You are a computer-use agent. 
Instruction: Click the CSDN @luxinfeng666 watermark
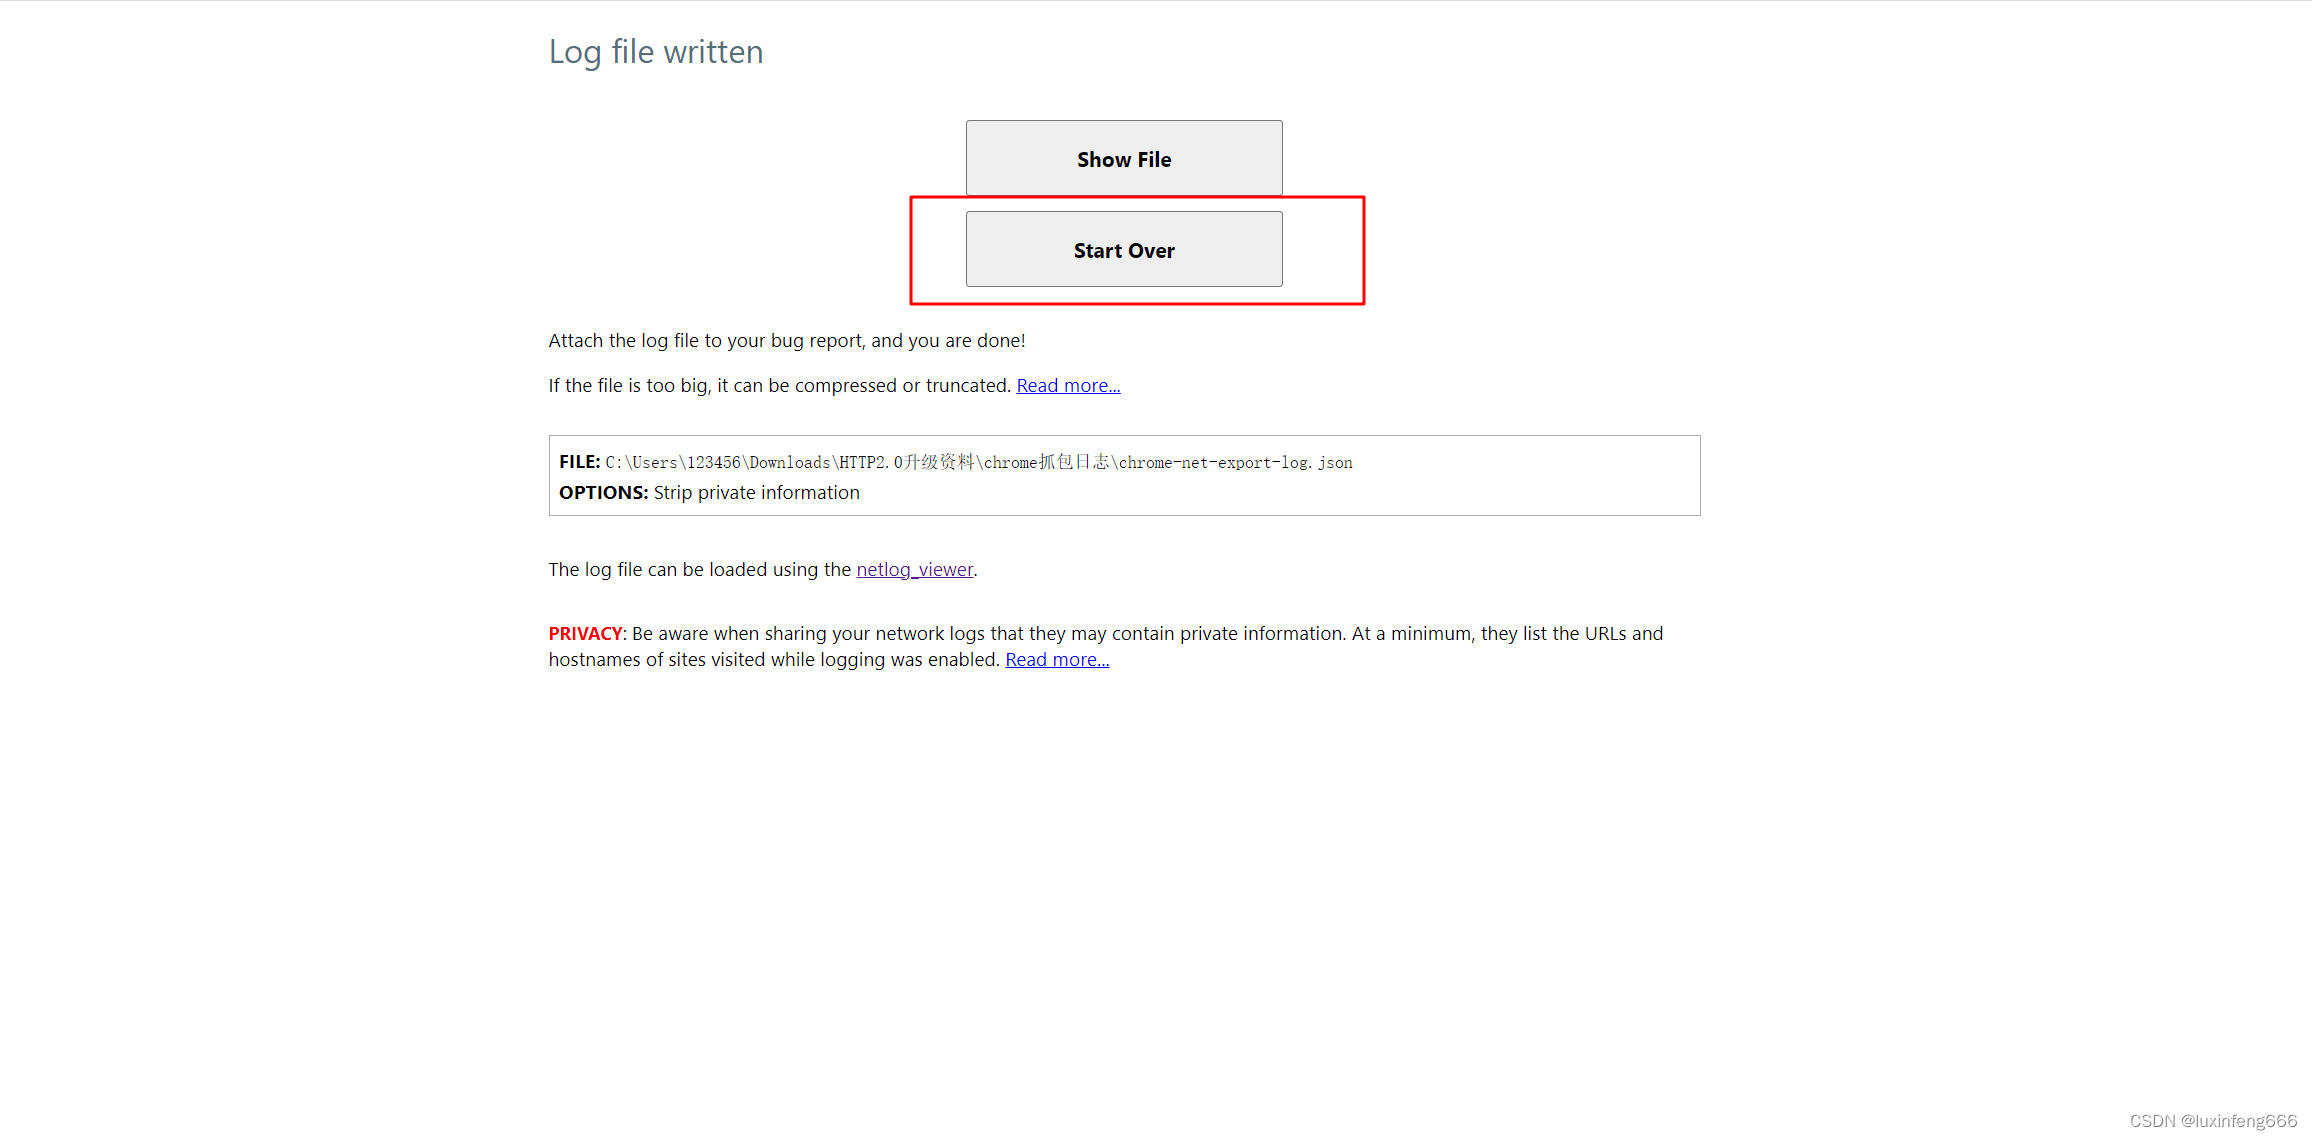[2212, 1121]
